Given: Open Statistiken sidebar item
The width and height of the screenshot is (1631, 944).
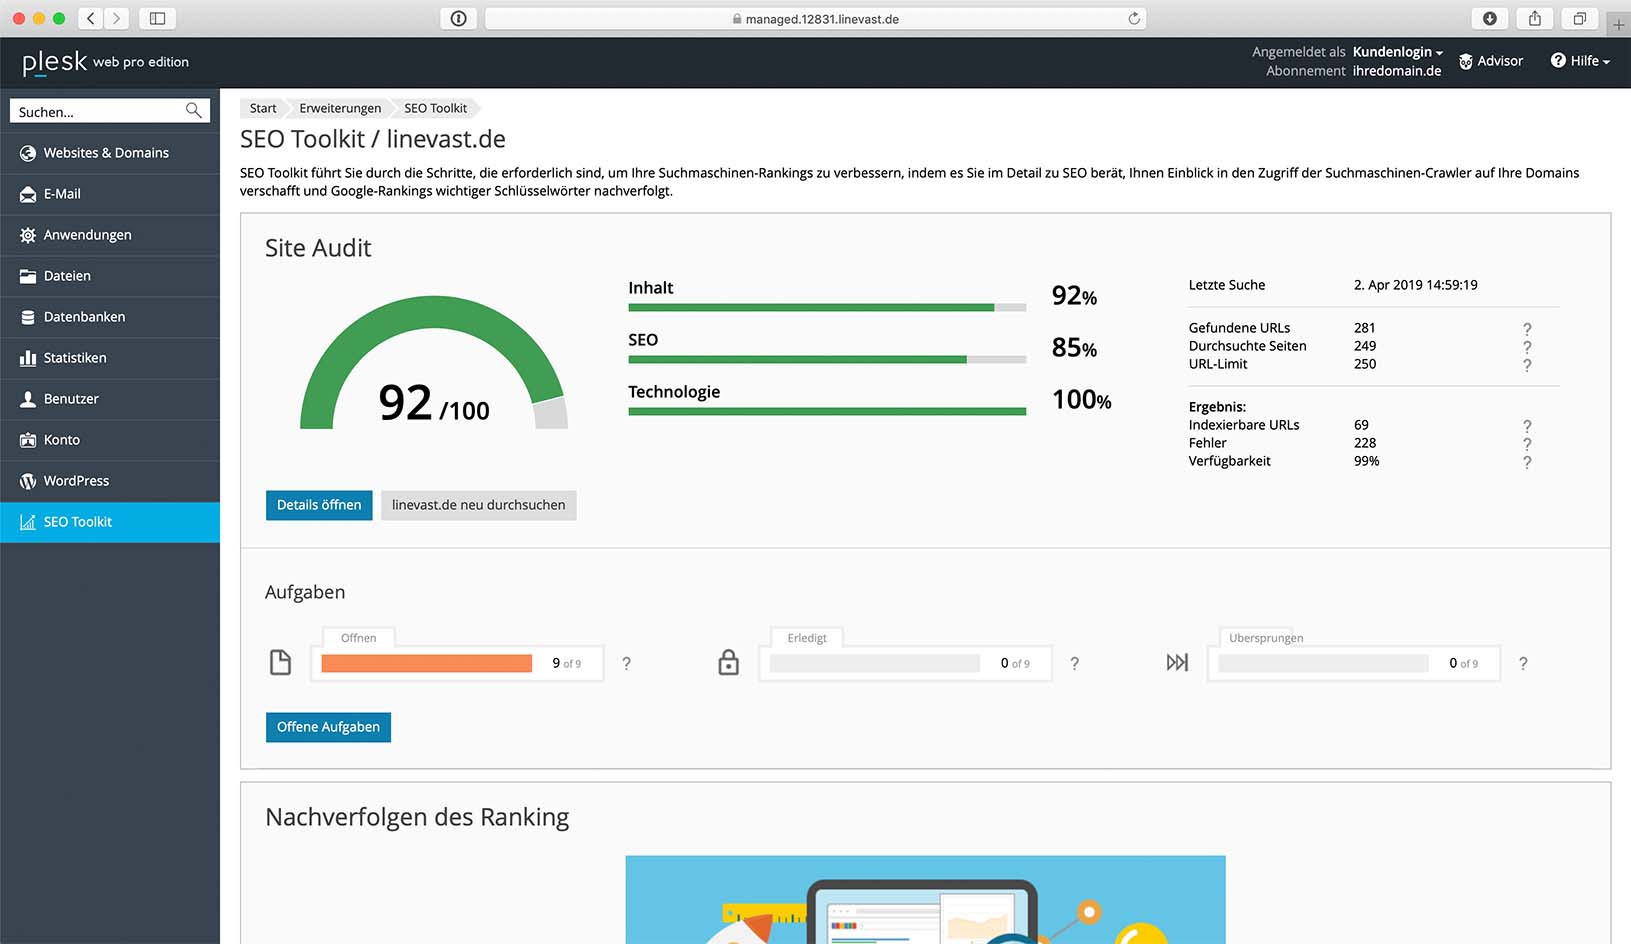Looking at the screenshot, I should (110, 358).
